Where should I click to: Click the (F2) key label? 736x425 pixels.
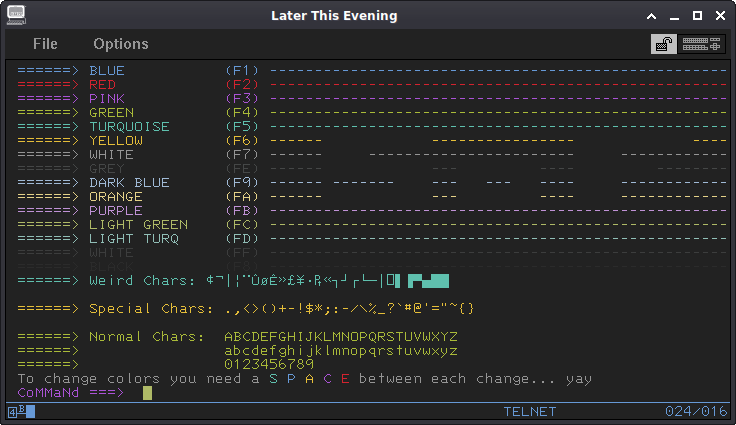tap(242, 85)
